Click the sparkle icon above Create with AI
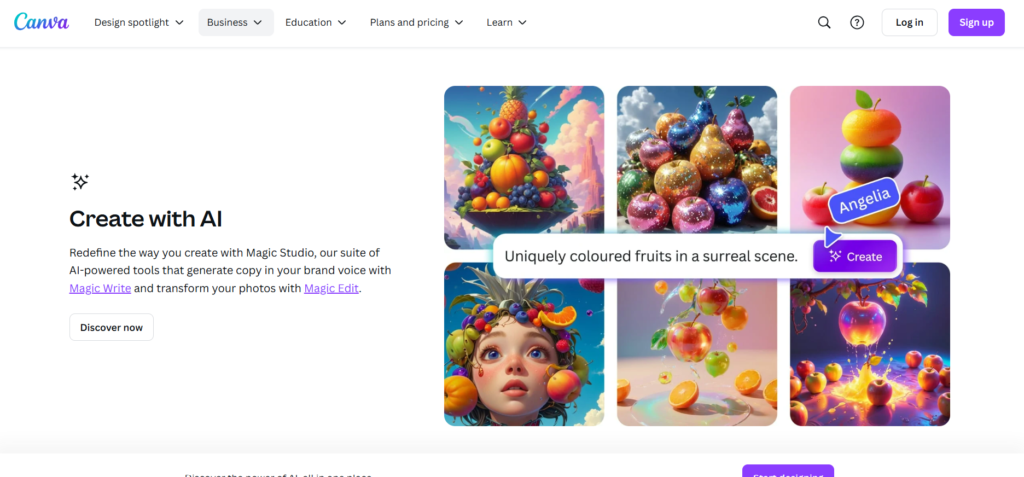Viewport: 1024px width, 477px height. pos(80,181)
